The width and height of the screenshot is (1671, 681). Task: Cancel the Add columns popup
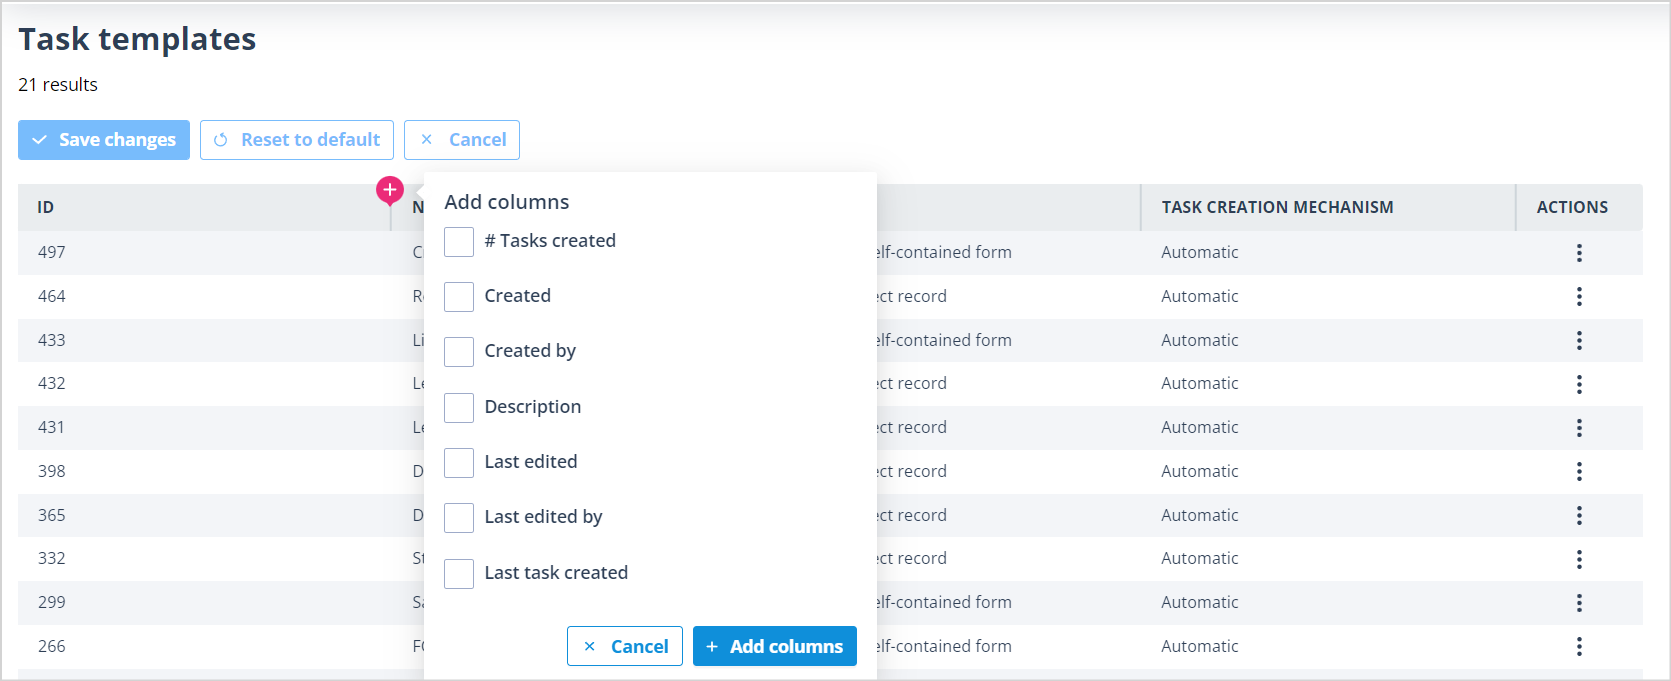pos(625,646)
